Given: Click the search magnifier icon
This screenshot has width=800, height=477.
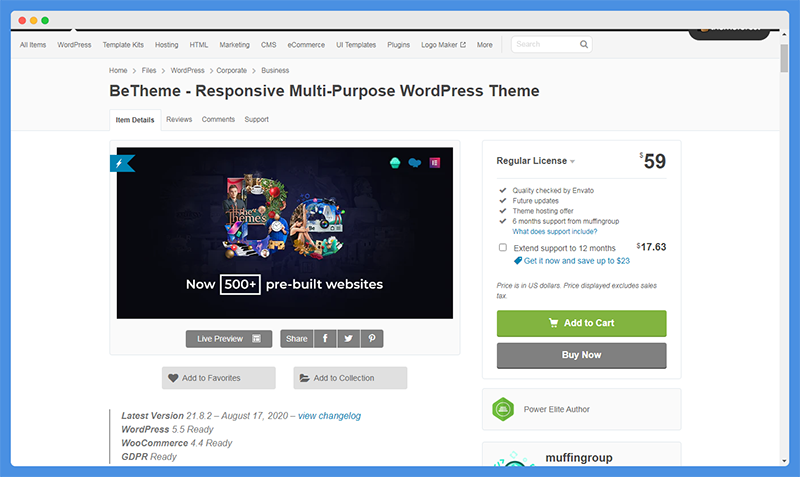Looking at the screenshot, I should [584, 44].
